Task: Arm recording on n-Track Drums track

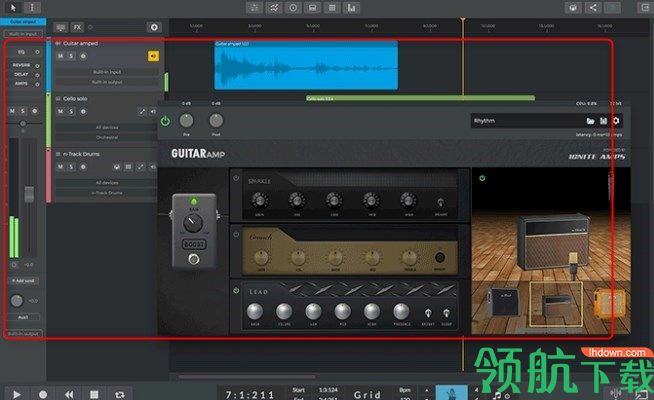Action: tap(83, 167)
